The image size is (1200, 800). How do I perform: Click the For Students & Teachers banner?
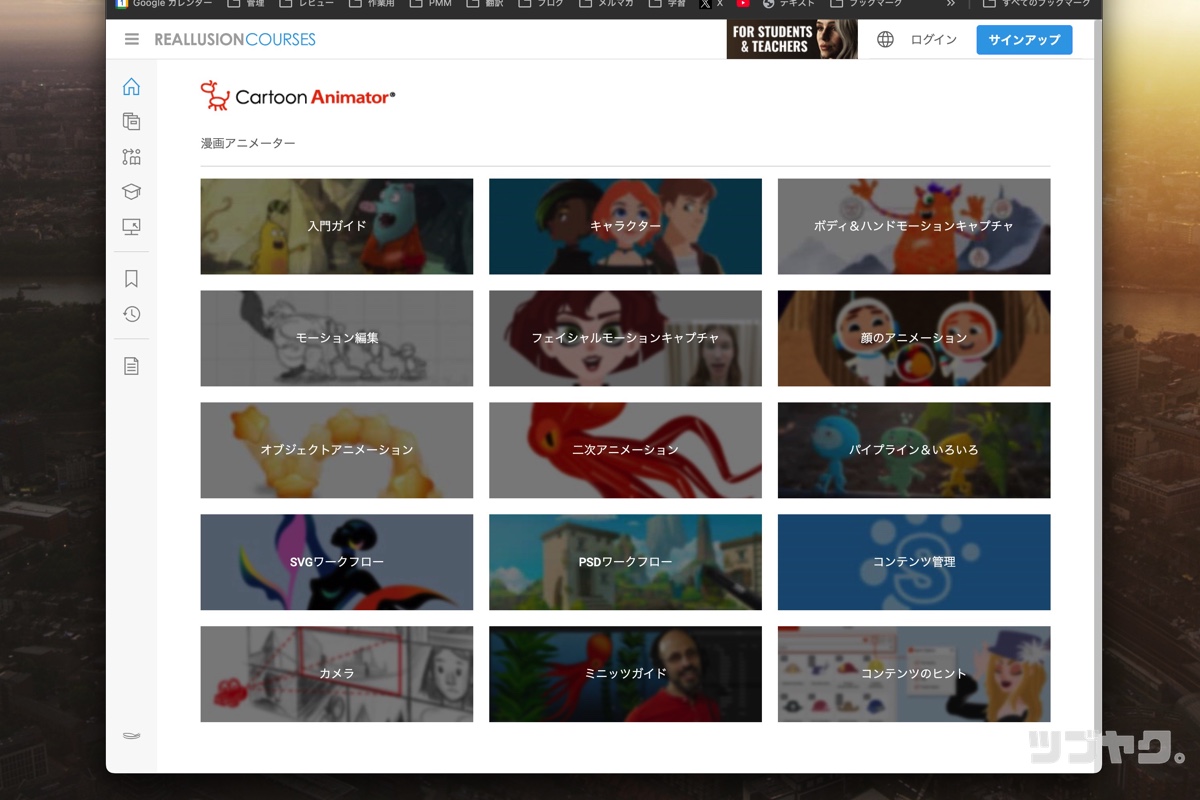click(x=791, y=40)
